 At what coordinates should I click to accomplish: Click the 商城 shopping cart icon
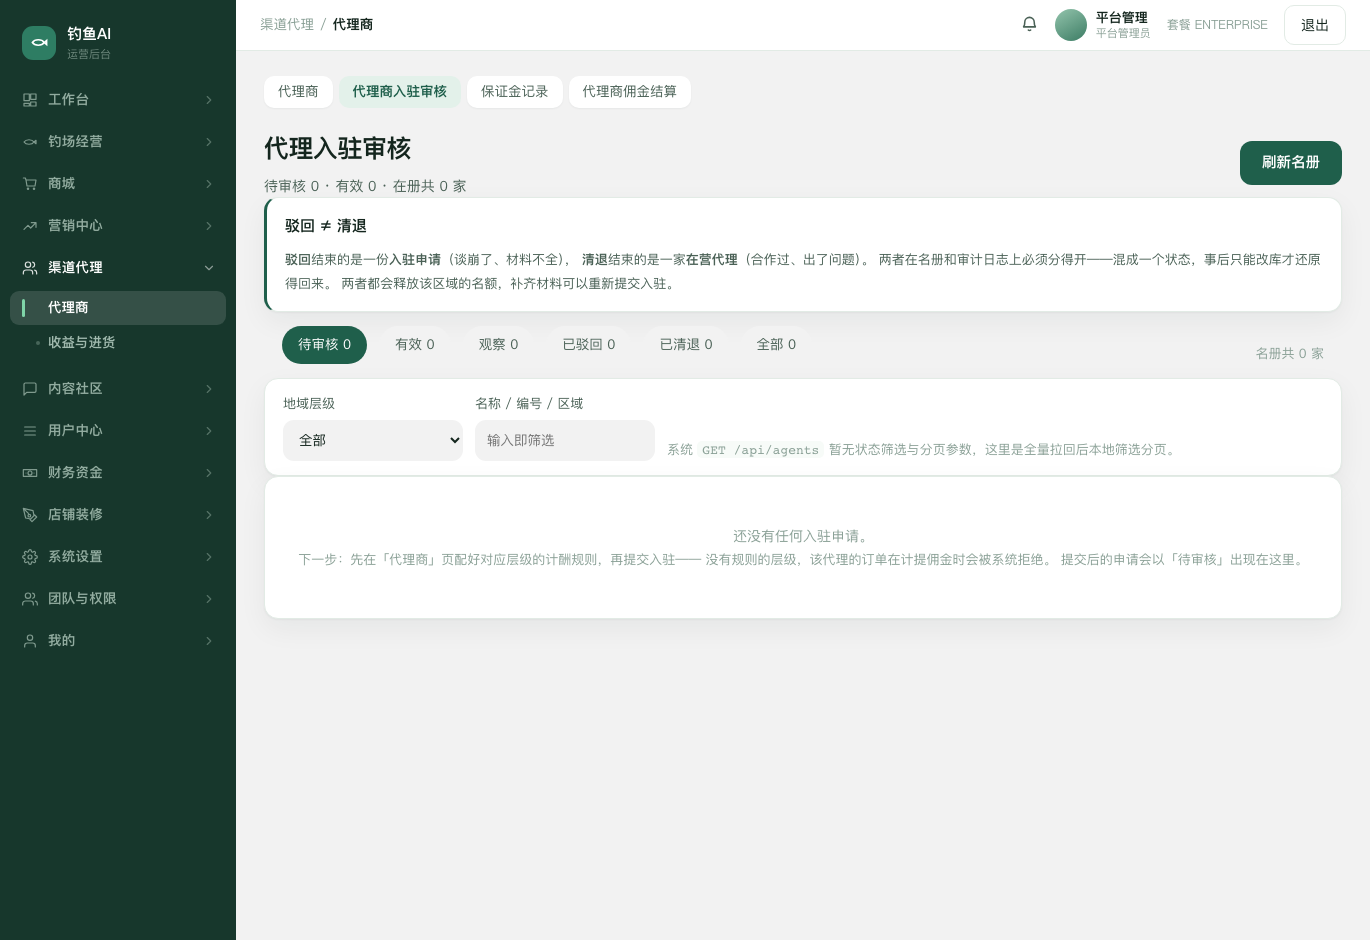tap(30, 184)
